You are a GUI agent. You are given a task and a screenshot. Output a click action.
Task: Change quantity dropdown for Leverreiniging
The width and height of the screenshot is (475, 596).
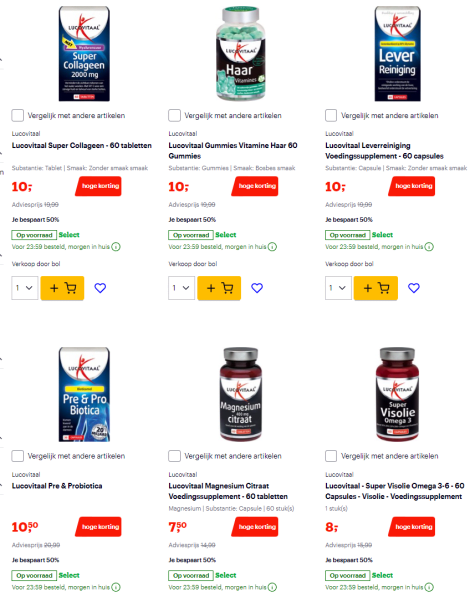click(x=338, y=288)
